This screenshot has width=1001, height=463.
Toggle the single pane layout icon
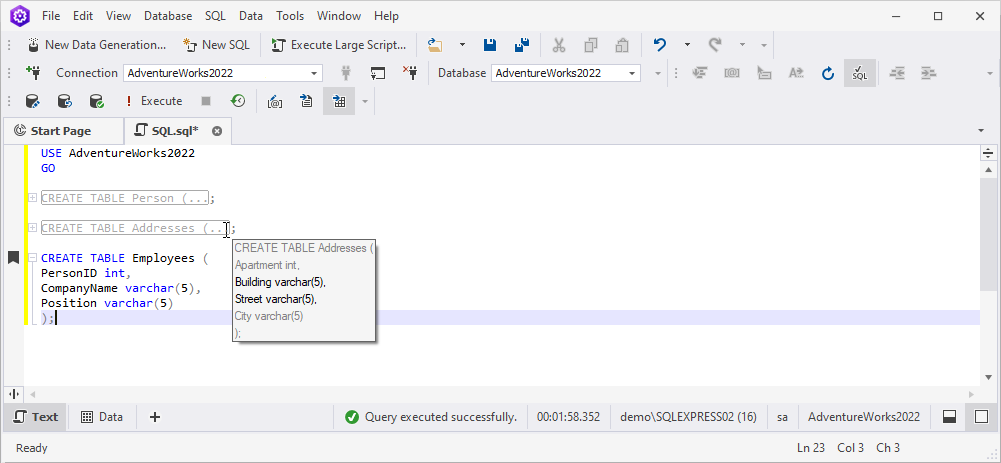(x=981, y=417)
